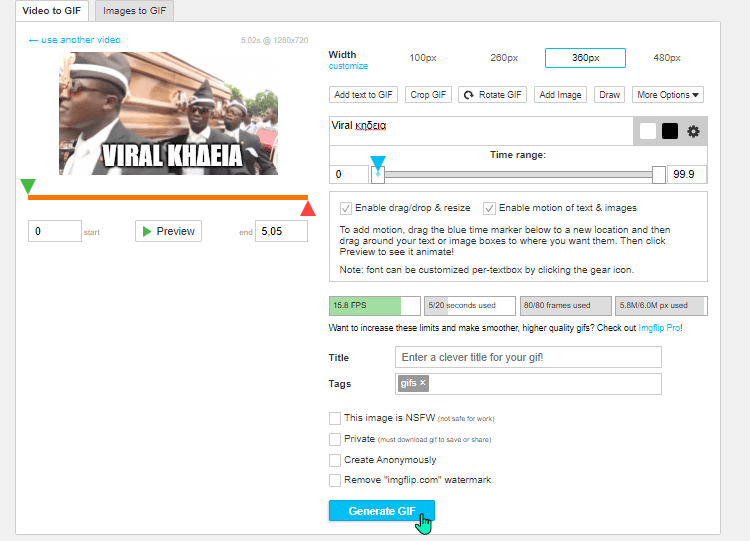Click the Viral κηδεια text box
The width and height of the screenshot is (750, 541).
(481, 131)
